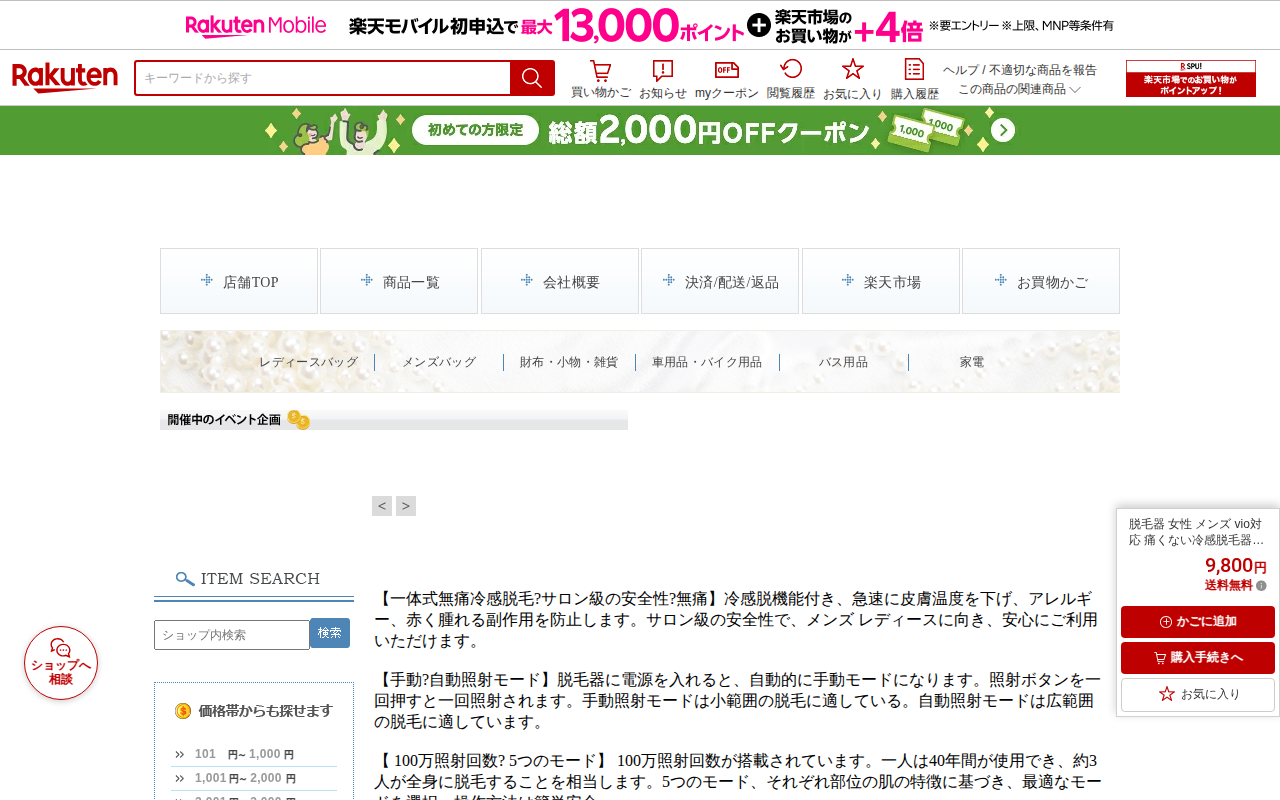Click the info icon beside 送料無料
1280x800 pixels.
(x=1261, y=586)
